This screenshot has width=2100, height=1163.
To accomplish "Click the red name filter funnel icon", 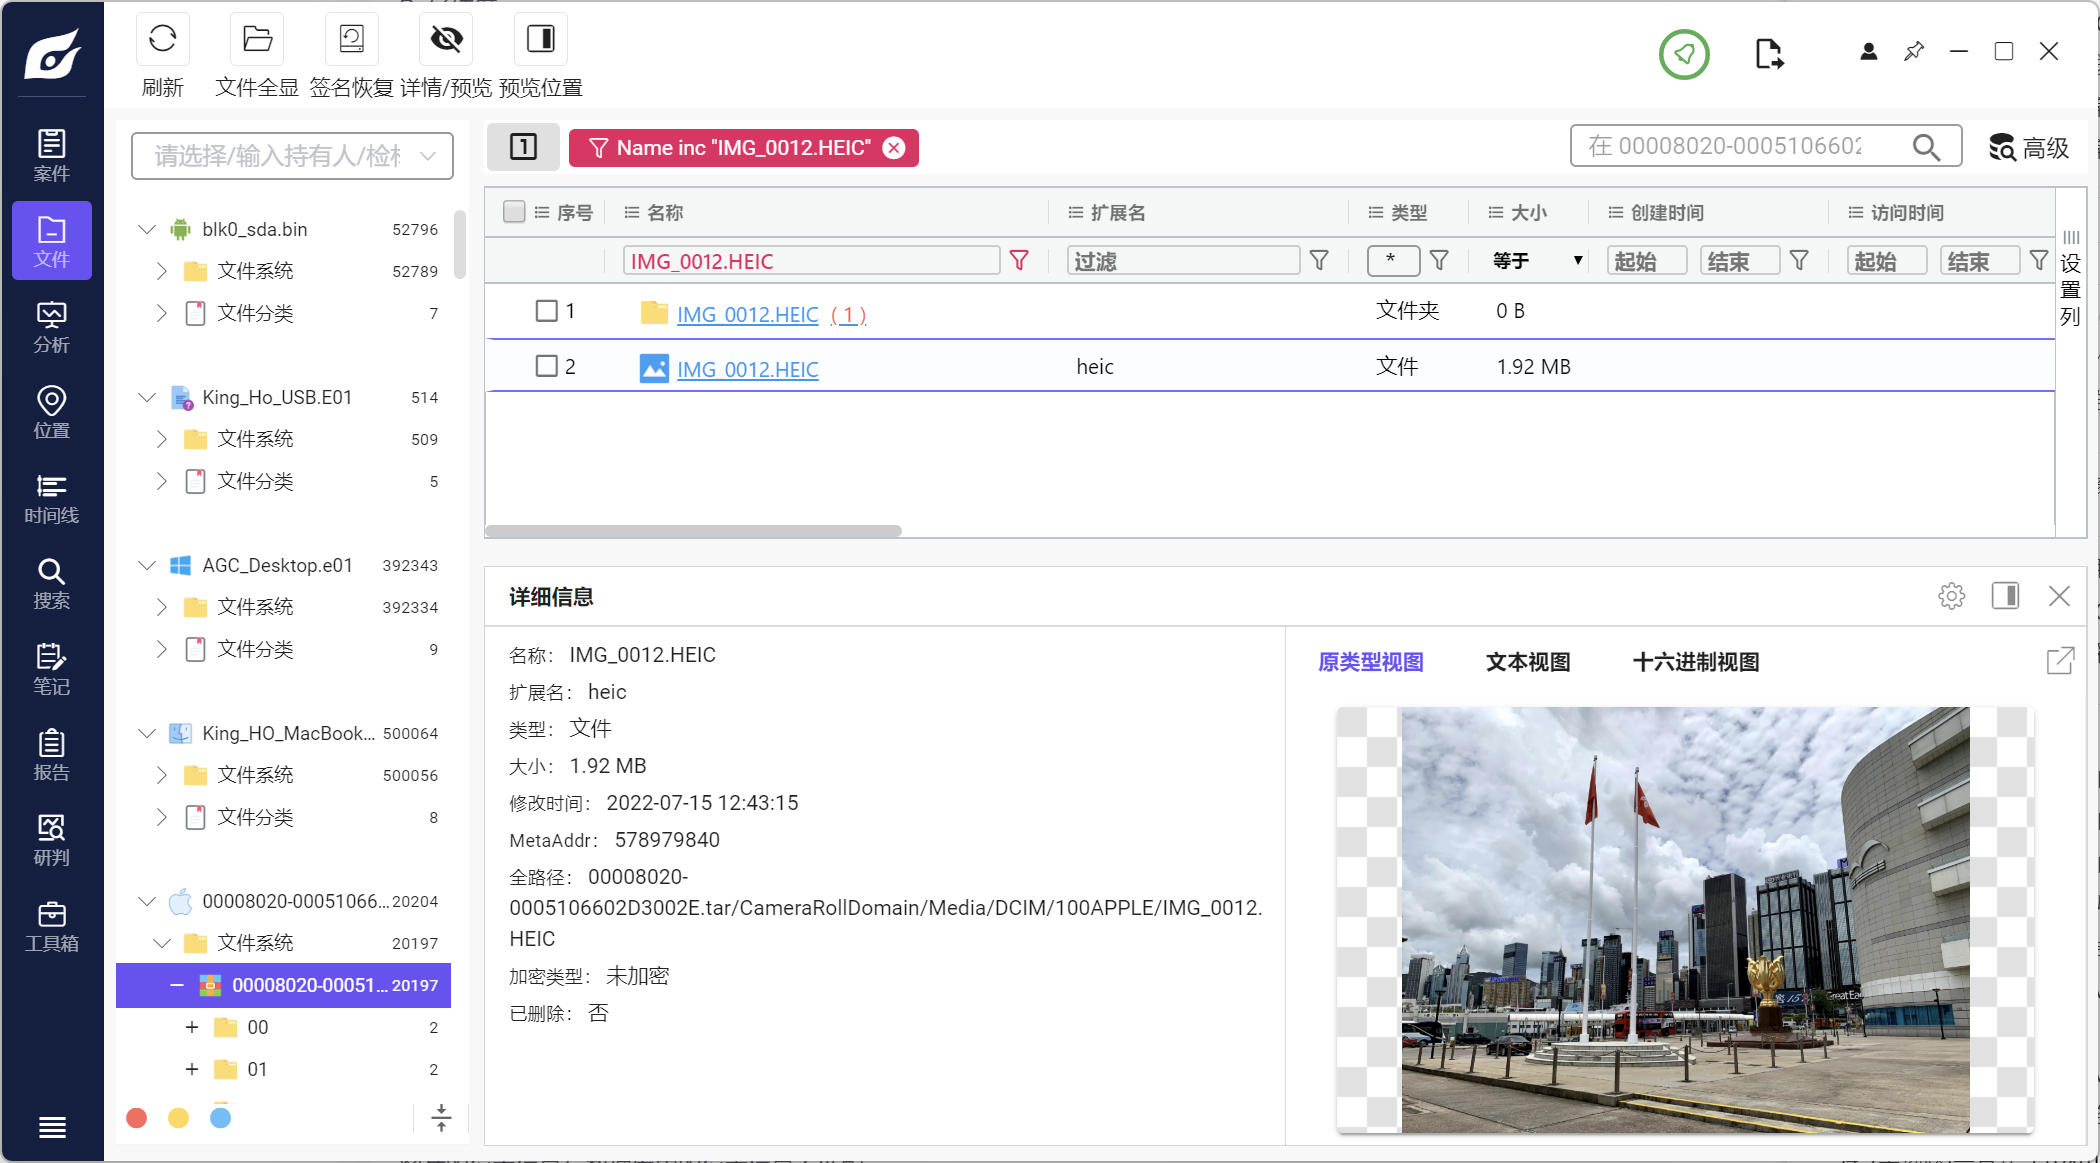I will (1019, 261).
